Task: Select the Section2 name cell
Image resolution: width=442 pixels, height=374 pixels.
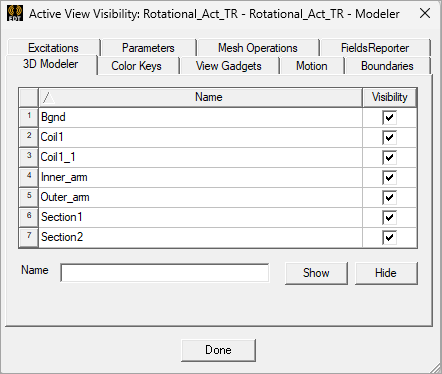Action: (x=201, y=237)
